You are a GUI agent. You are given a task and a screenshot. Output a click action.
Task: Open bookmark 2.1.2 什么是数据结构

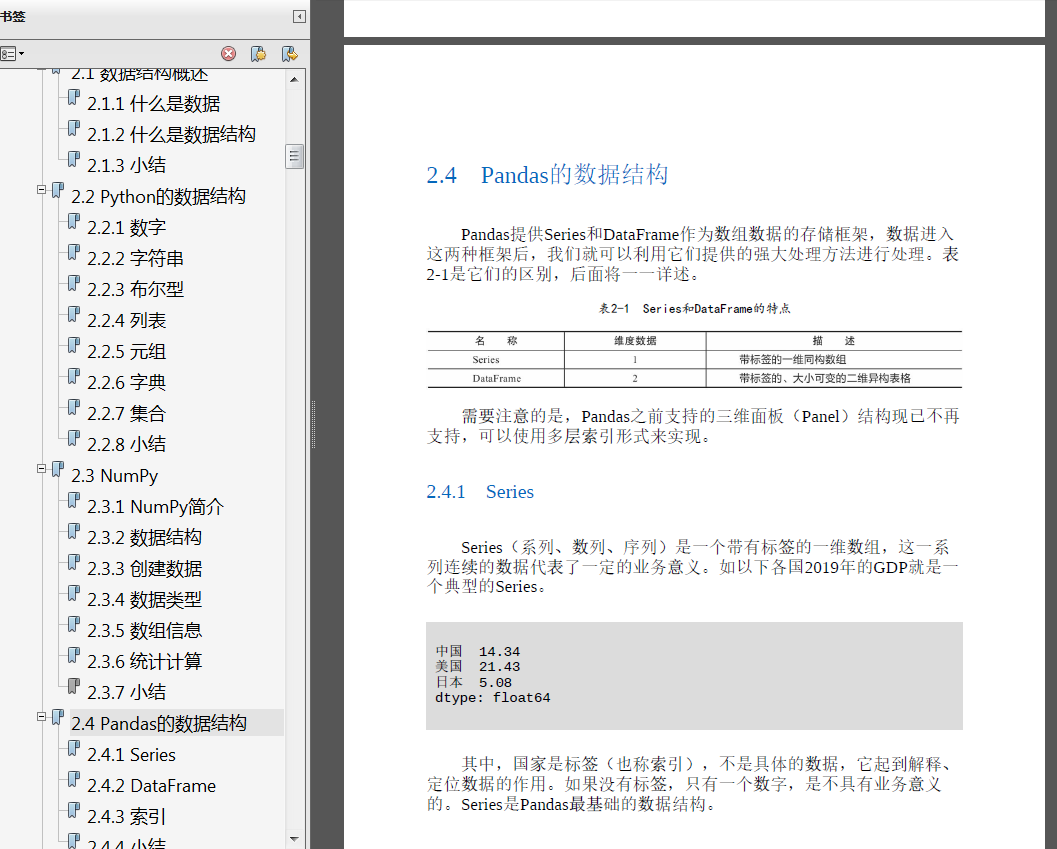171,134
